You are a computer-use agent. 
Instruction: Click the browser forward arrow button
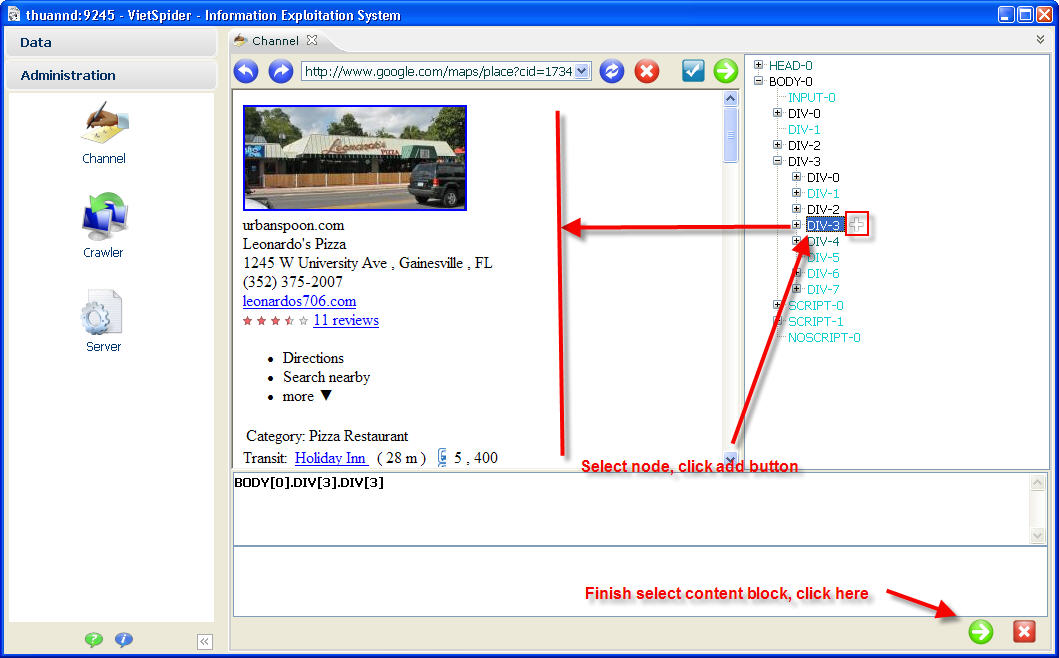tap(281, 71)
